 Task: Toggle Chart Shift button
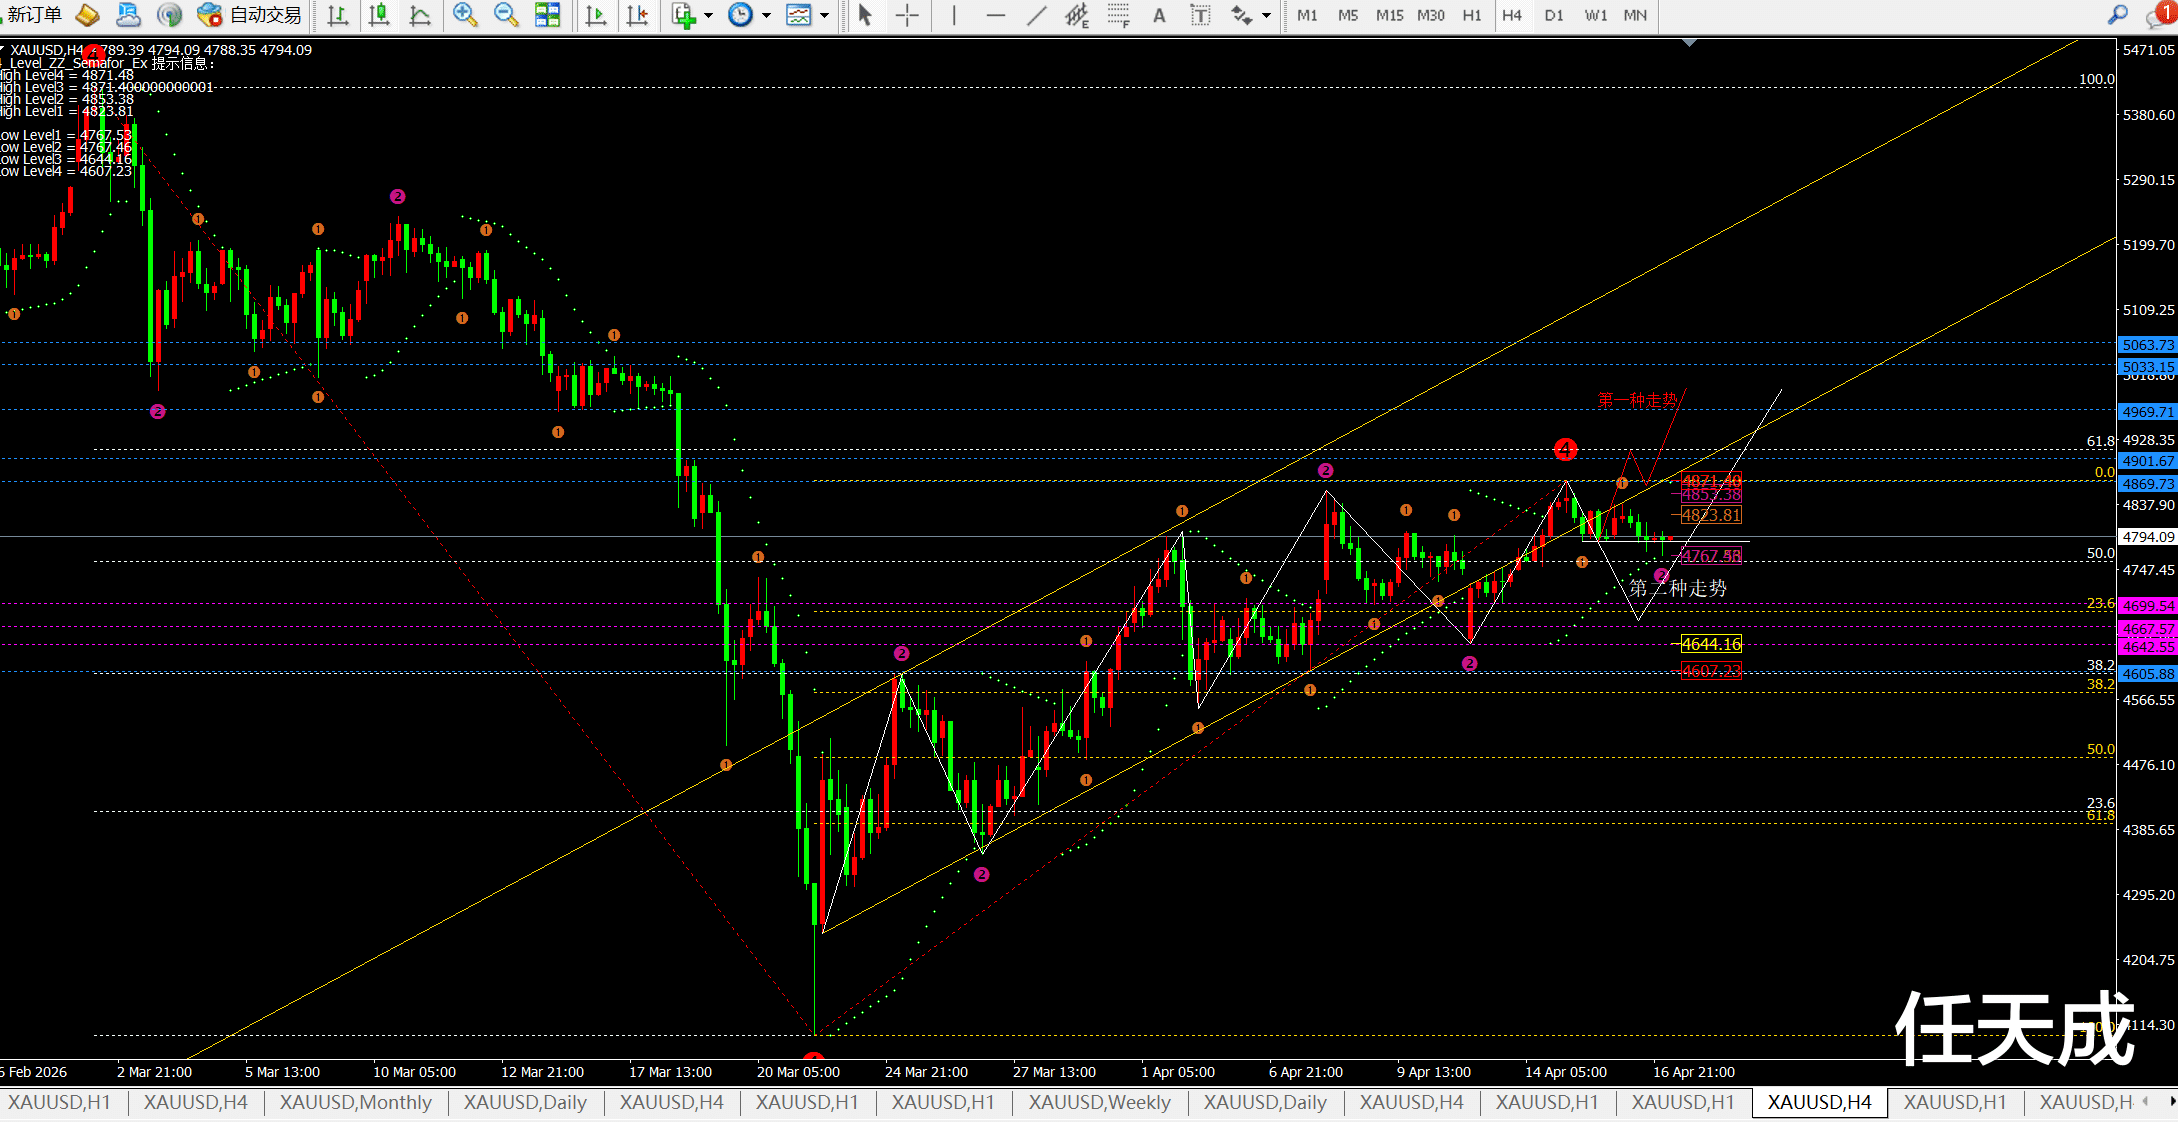click(x=637, y=15)
